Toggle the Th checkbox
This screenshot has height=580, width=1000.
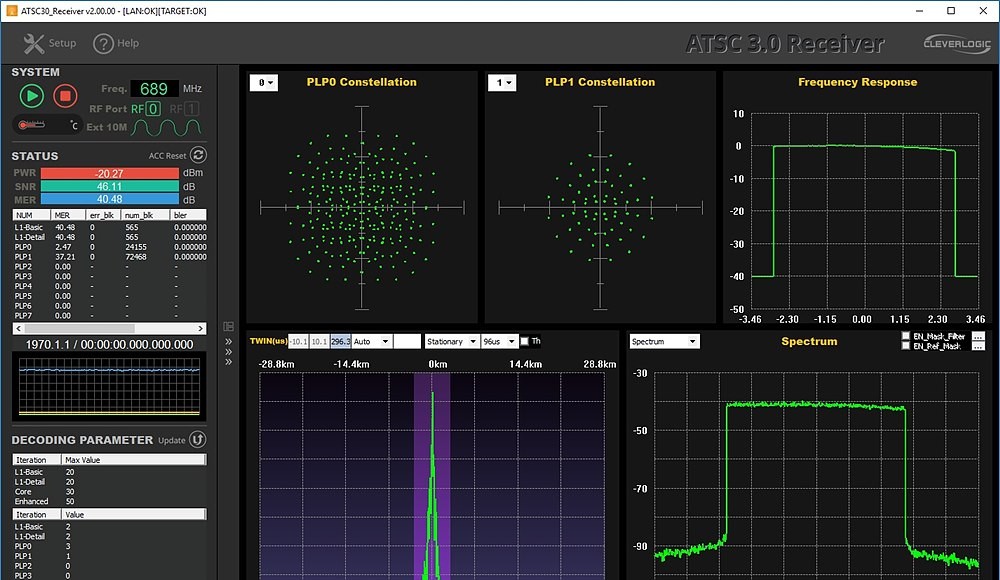[524, 342]
